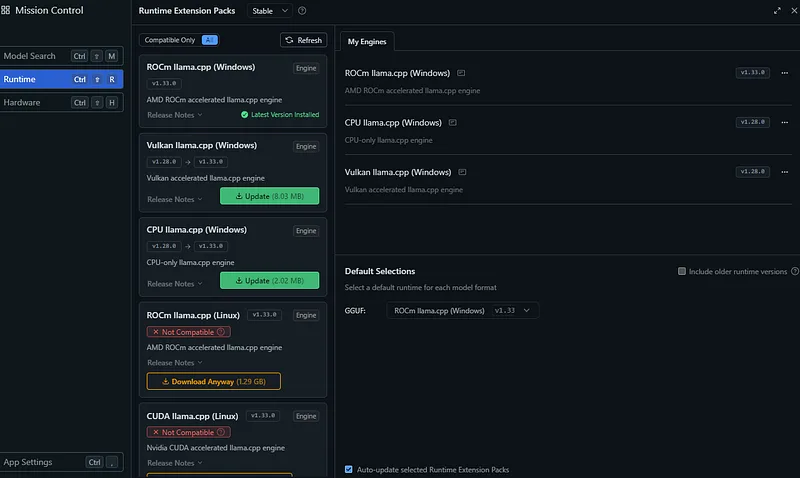
Task: Click the Latest Version Installed green check icon
Action: coord(244,115)
